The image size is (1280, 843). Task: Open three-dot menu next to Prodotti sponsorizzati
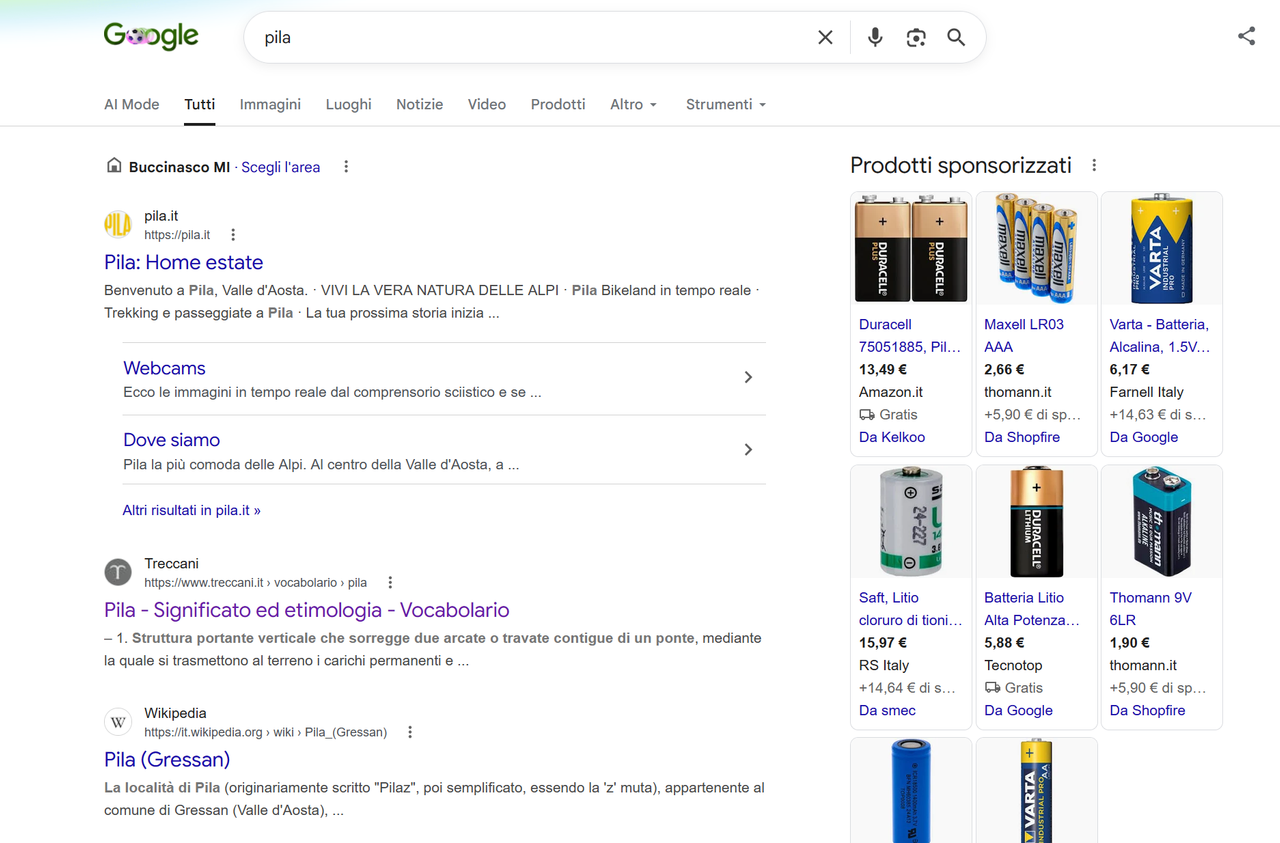tap(1094, 165)
